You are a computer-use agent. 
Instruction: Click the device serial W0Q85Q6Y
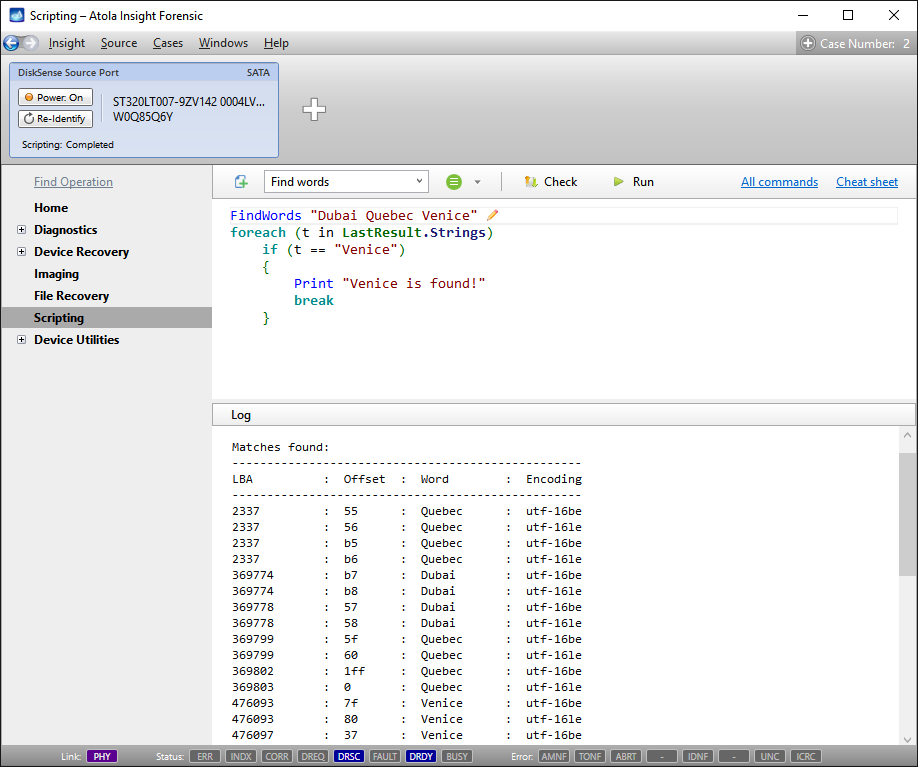[143, 117]
